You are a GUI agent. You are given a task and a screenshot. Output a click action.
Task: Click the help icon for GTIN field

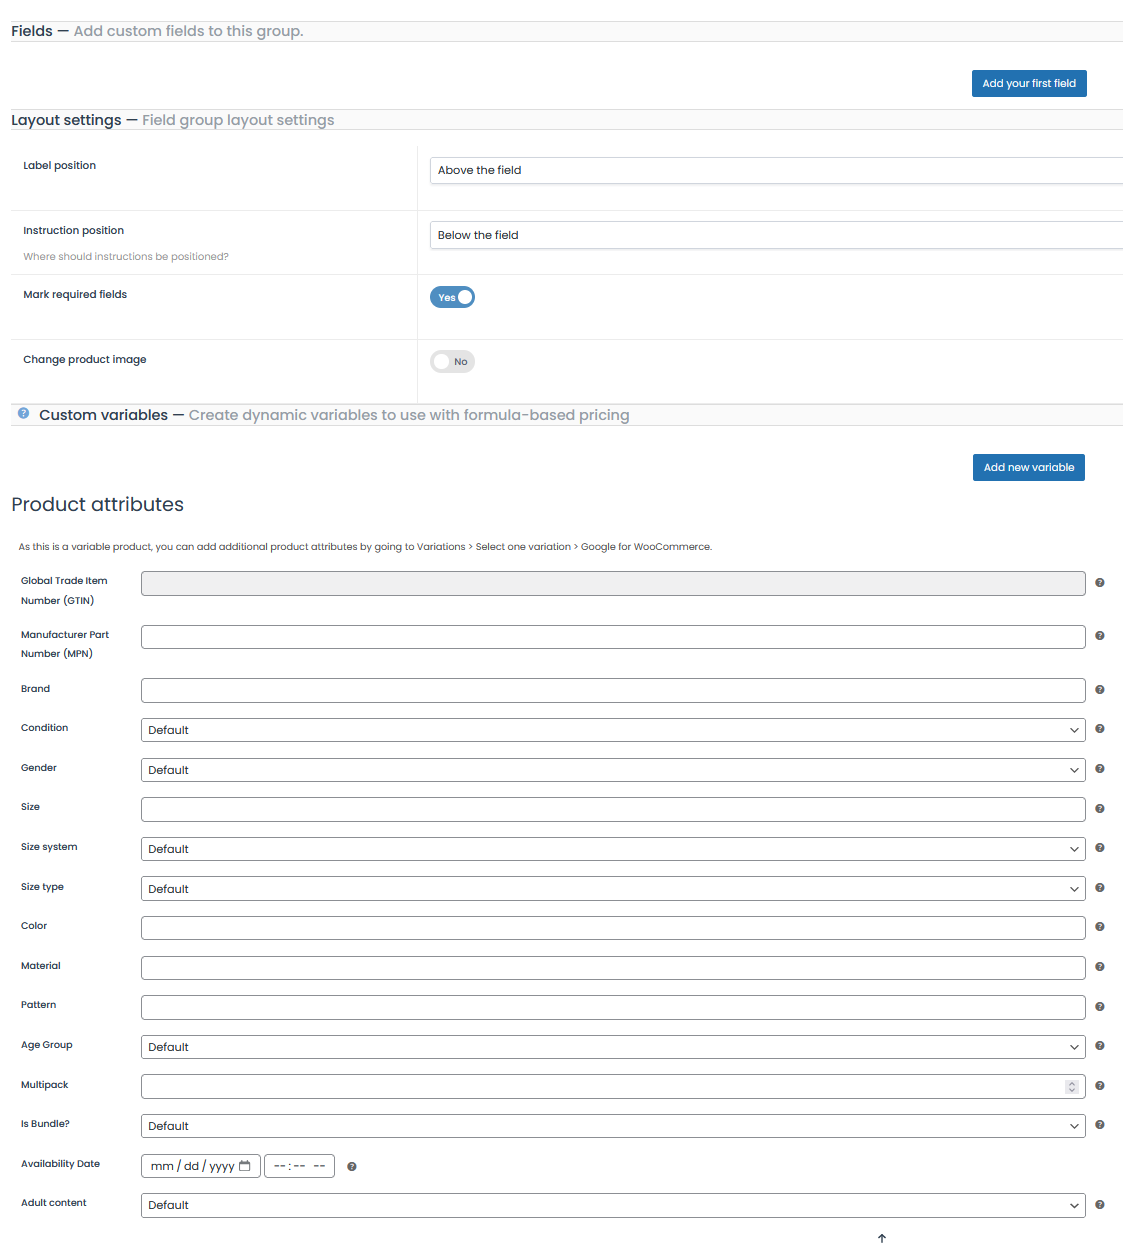click(x=1100, y=583)
